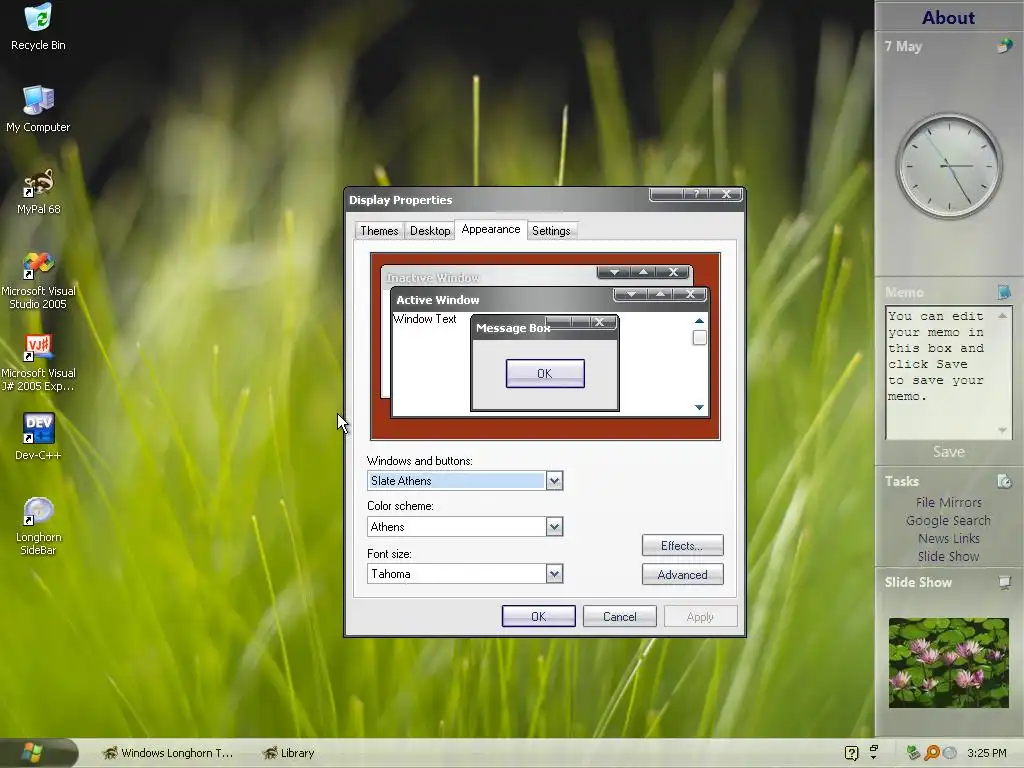Image resolution: width=1024 pixels, height=768 pixels.
Task: Click the Effects button
Action: click(682, 545)
